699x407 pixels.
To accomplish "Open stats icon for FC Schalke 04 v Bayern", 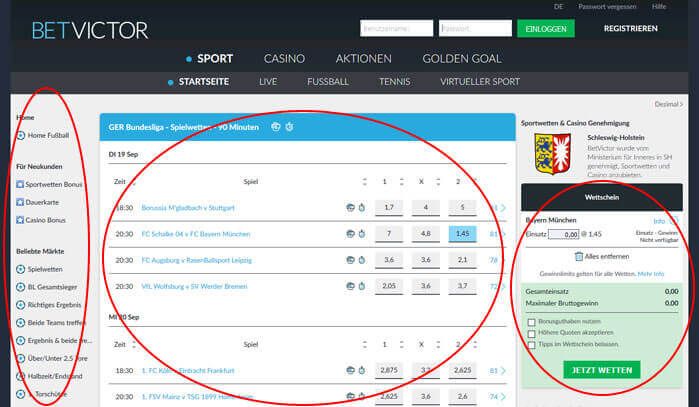I will (350, 234).
